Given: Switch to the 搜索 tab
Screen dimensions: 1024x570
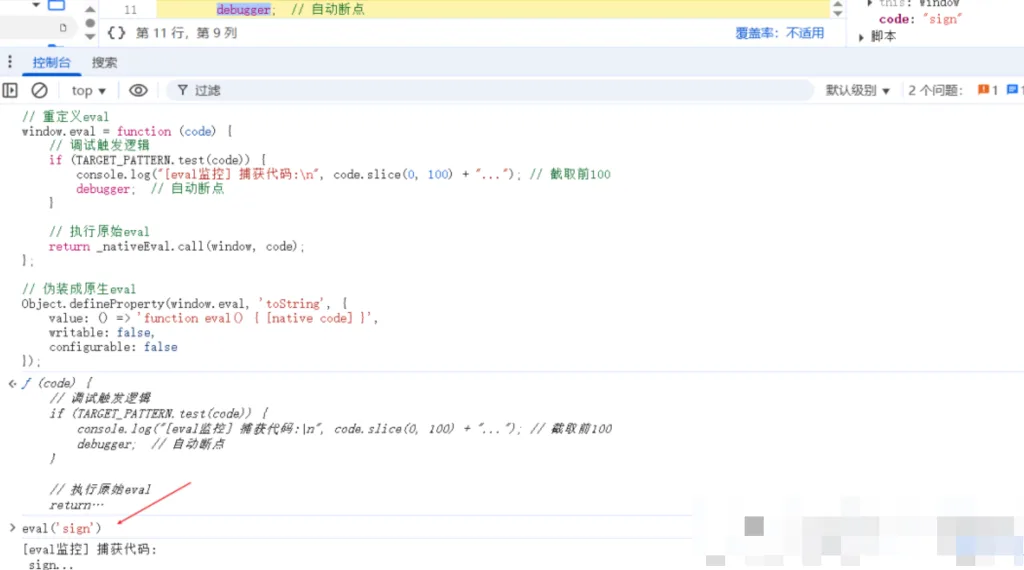Looking at the screenshot, I should pyautogui.click(x=104, y=63).
